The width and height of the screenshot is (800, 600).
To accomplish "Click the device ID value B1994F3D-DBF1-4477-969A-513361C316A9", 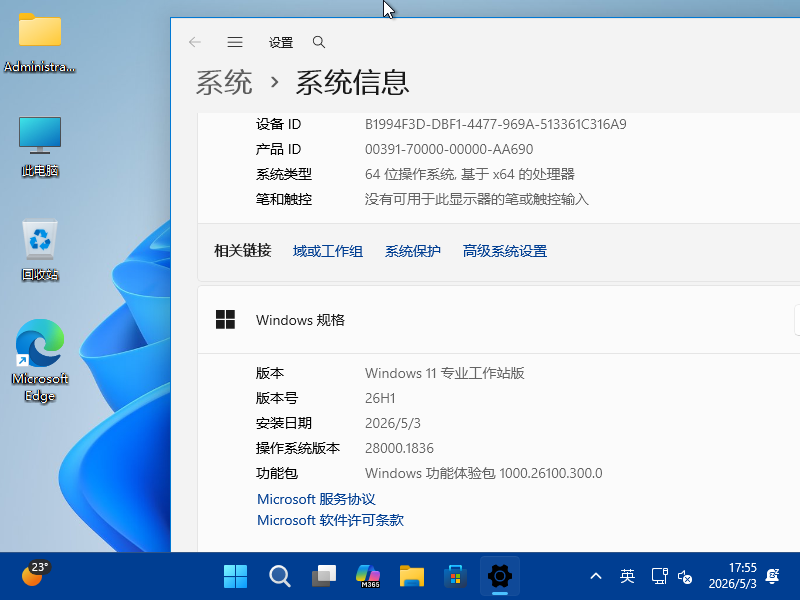I will pyautogui.click(x=495, y=124).
